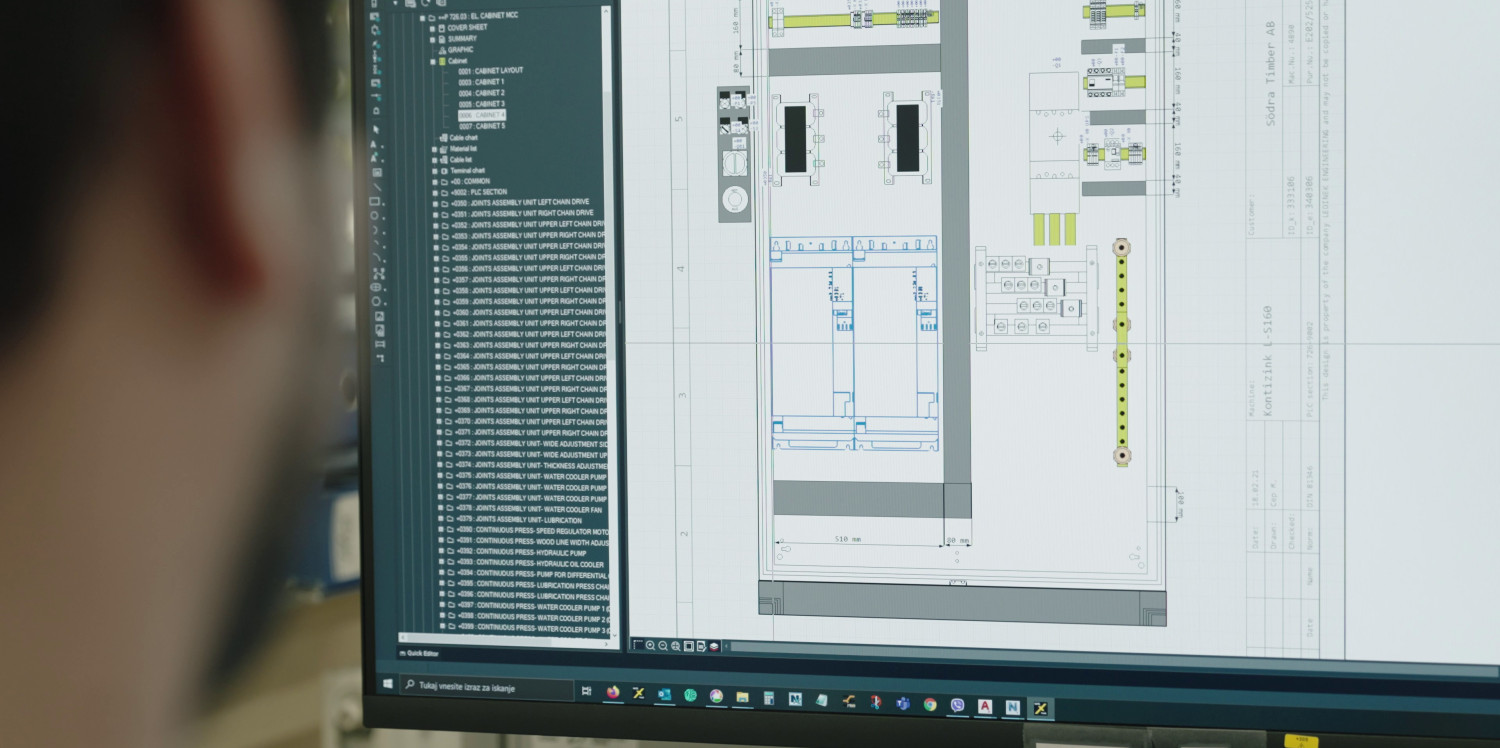The width and height of the screenshot is (1500, 748).
Task: Expand +0350 JOINTS ASSEMBLY UNIT LEFT CHAIN DRIVE
Action: point(437,203)
